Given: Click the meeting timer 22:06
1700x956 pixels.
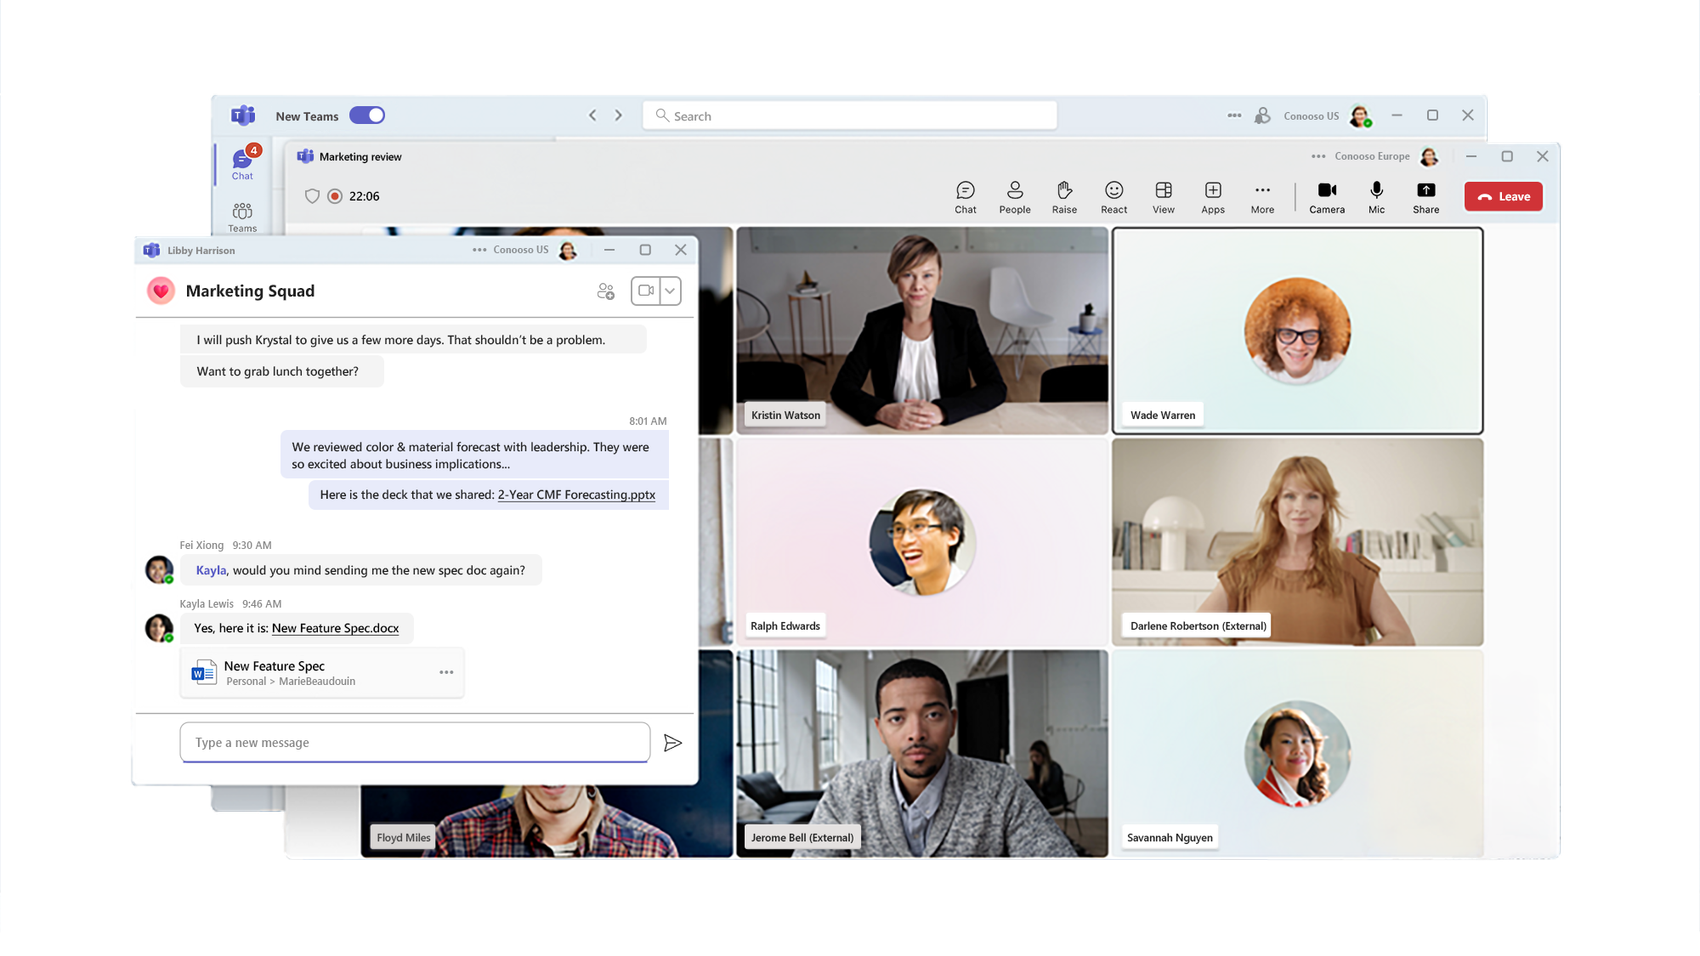Looking at the screenshot, I should [x=364, y=196].
